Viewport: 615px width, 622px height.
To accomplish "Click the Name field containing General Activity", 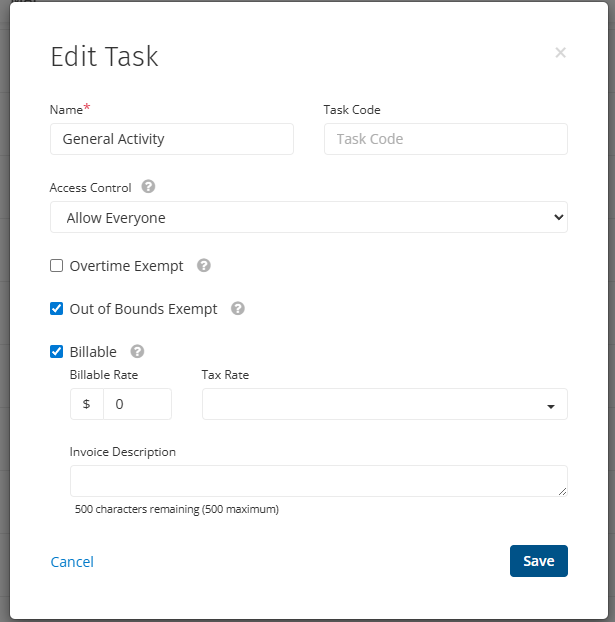I will [171, 139].
